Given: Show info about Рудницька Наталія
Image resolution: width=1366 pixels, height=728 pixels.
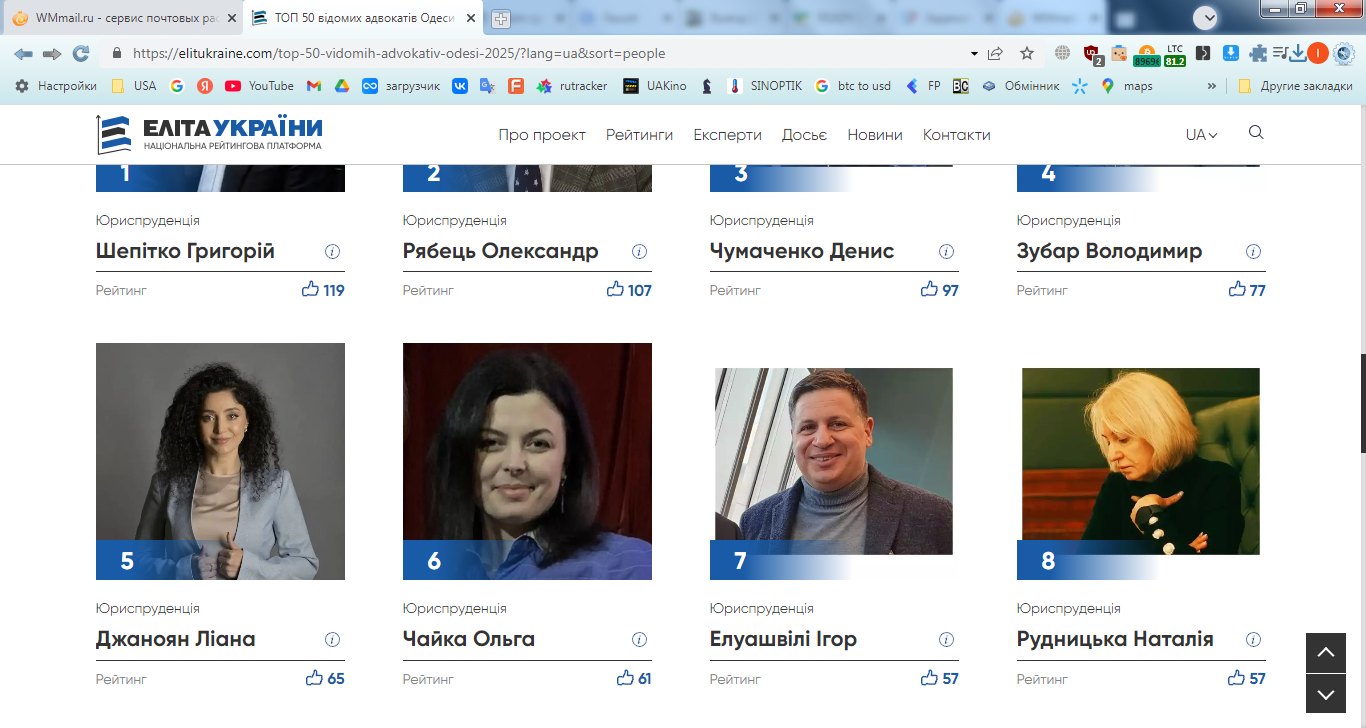Looking at the screenshot, I should pos(1254,640).
